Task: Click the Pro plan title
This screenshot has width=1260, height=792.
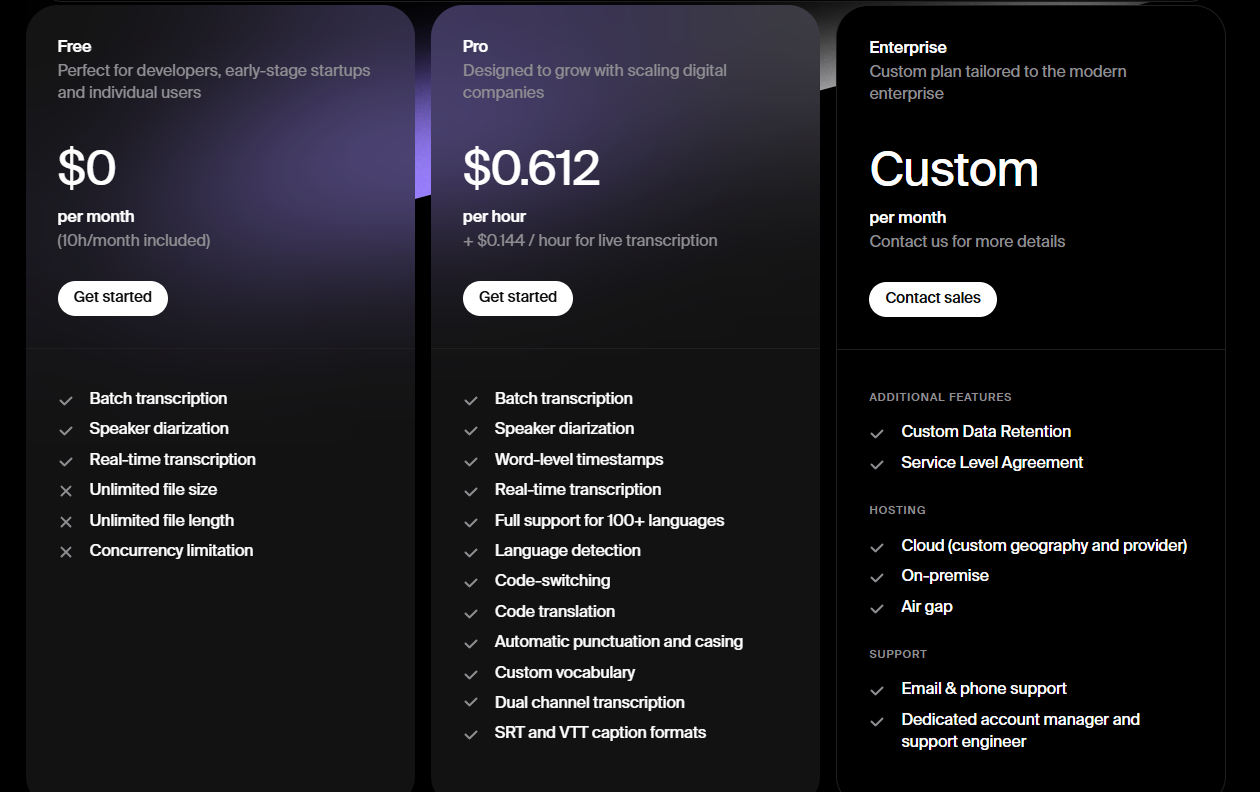Action: tap(476, 46)
